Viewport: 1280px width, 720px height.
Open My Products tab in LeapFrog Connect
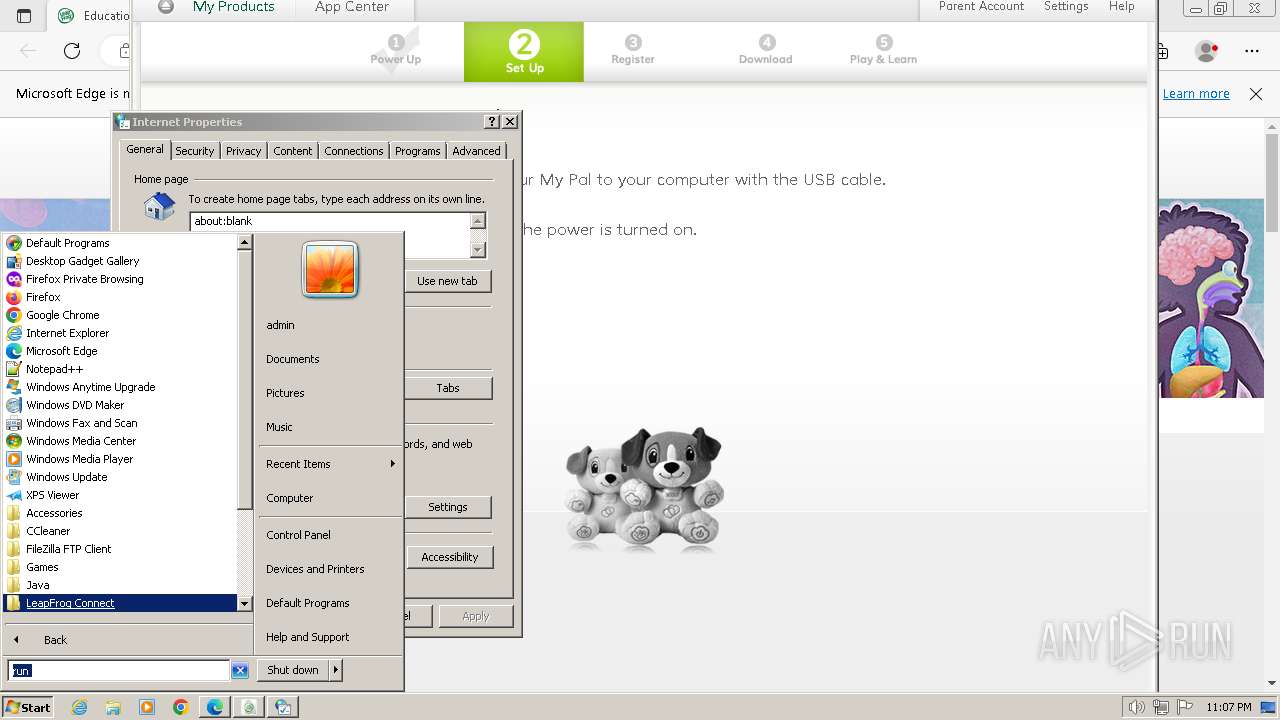click(233, 7)
